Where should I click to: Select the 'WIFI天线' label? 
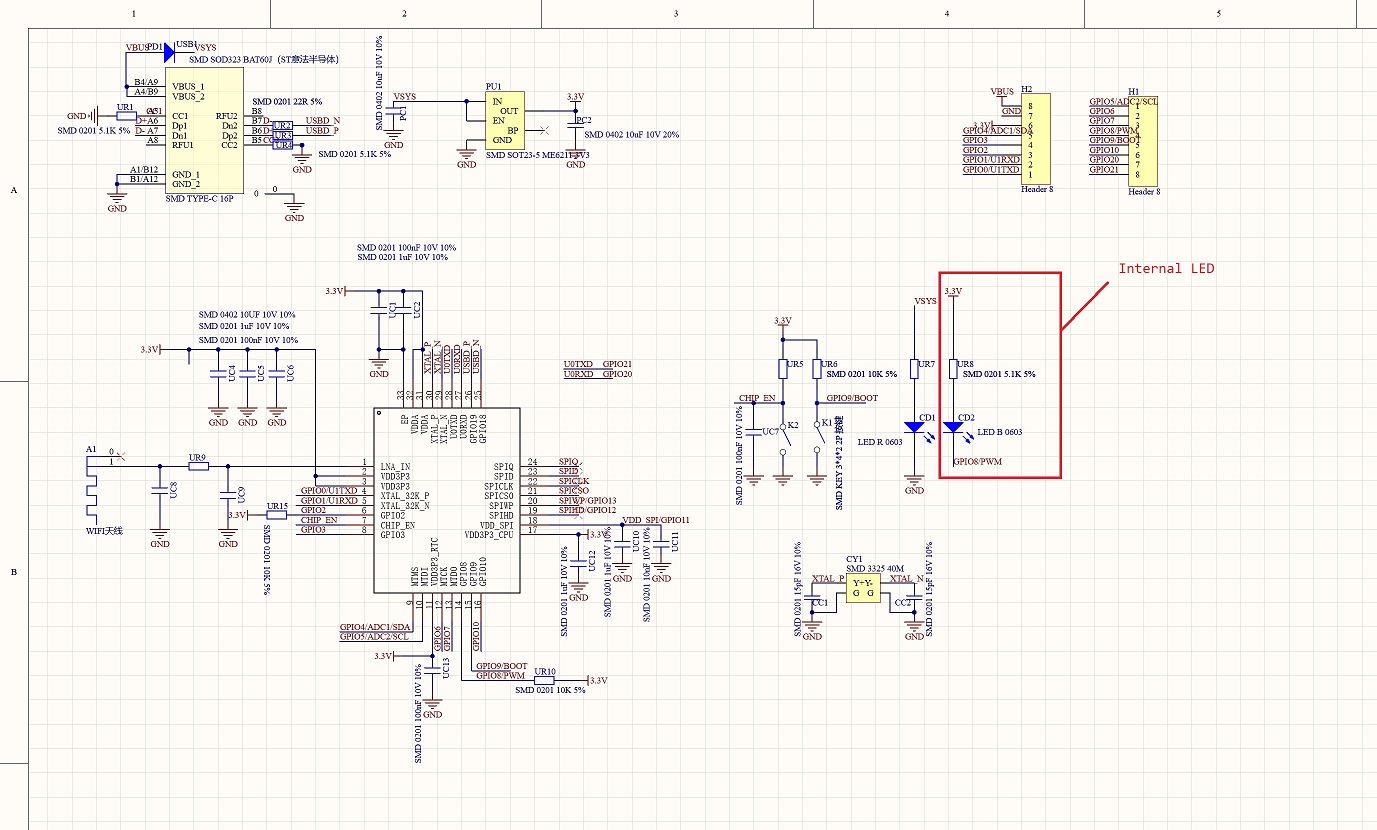pos(104,530)
